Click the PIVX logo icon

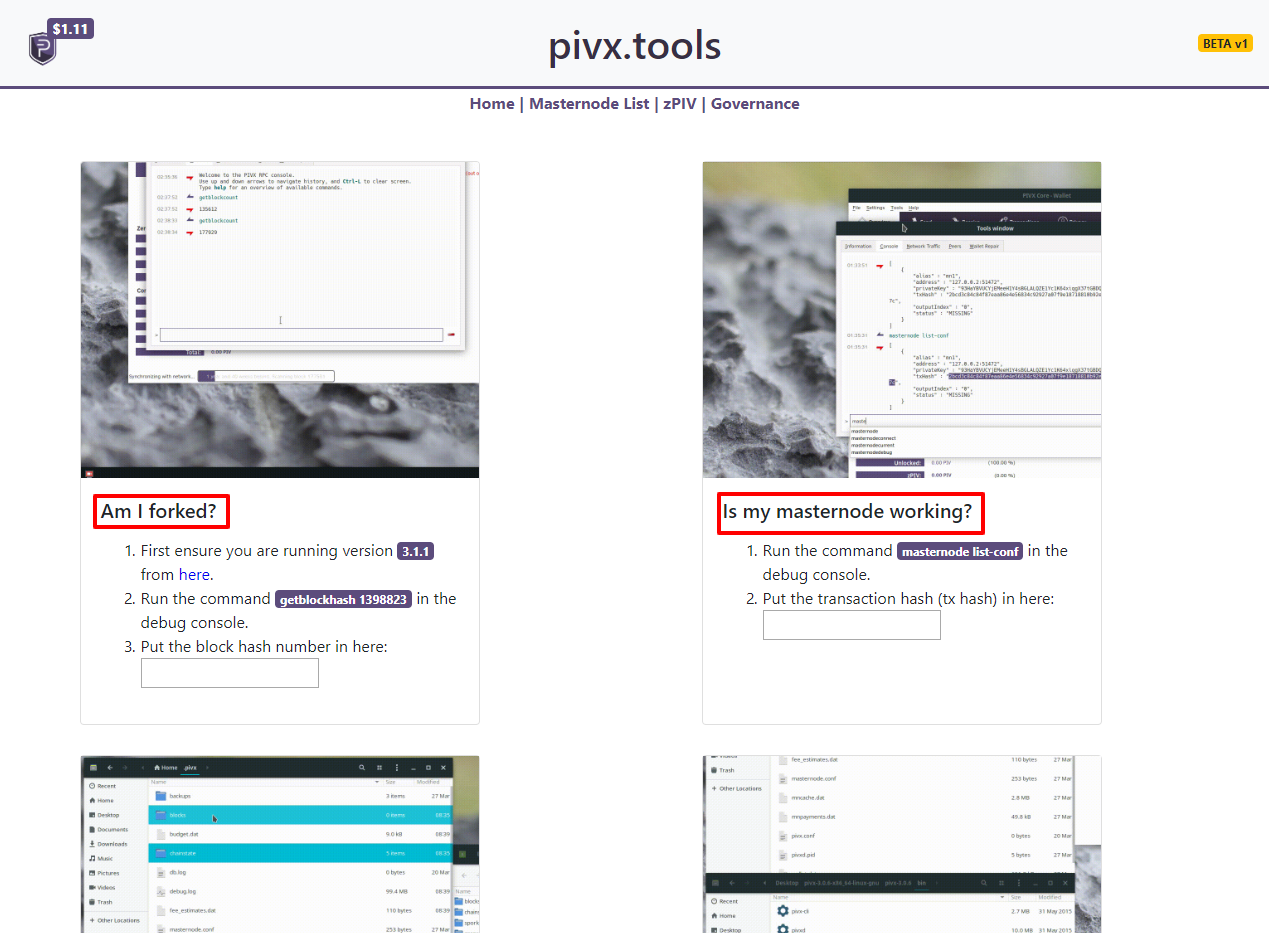42,48
